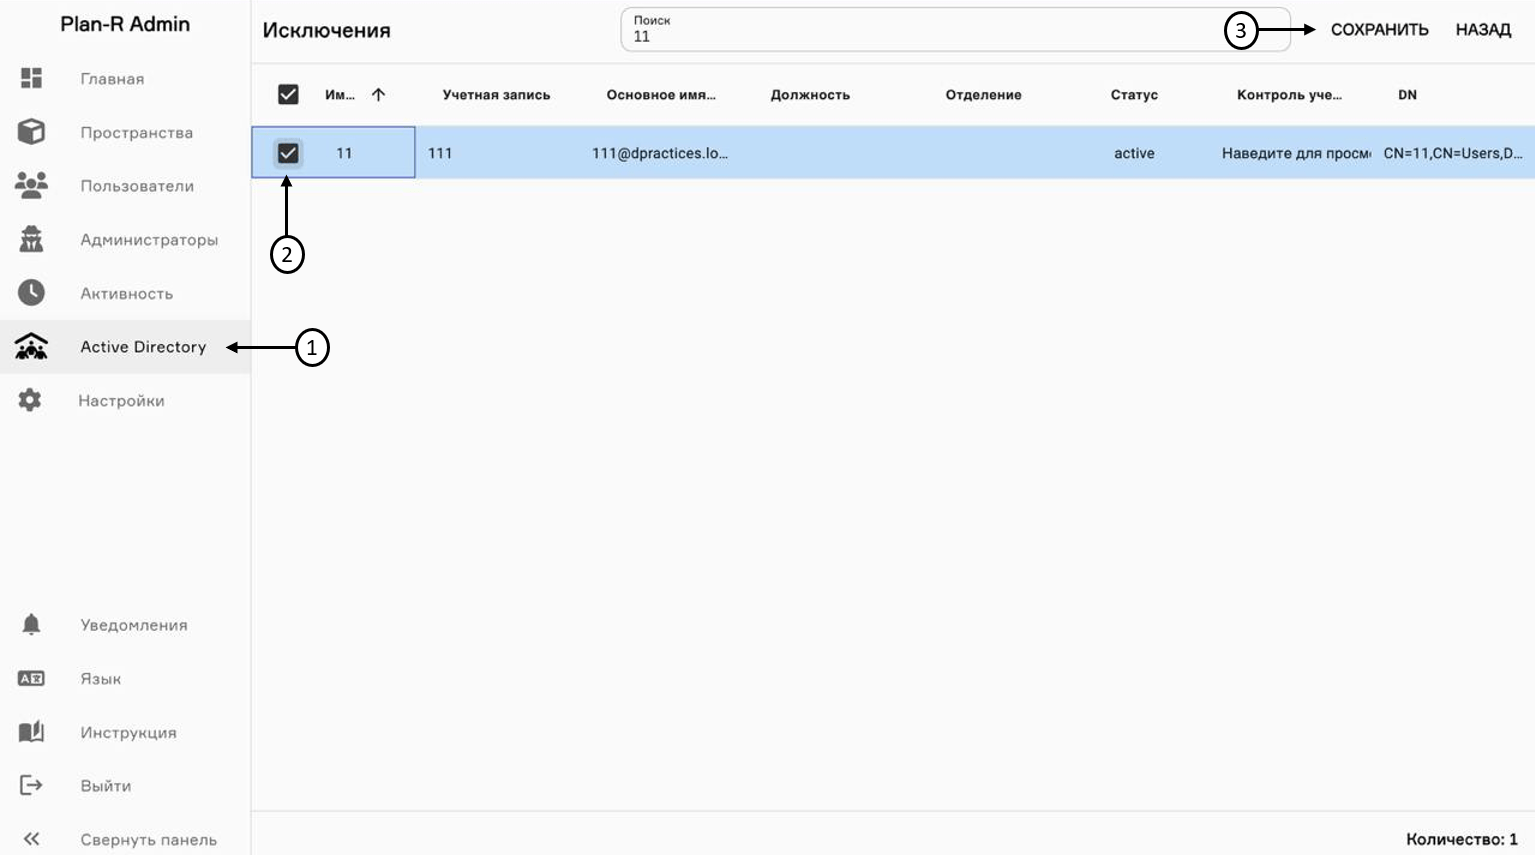1535x855 pixels.
Task: Open the Язык language icon
Action: pyautogui.click(x=31, y=678)
